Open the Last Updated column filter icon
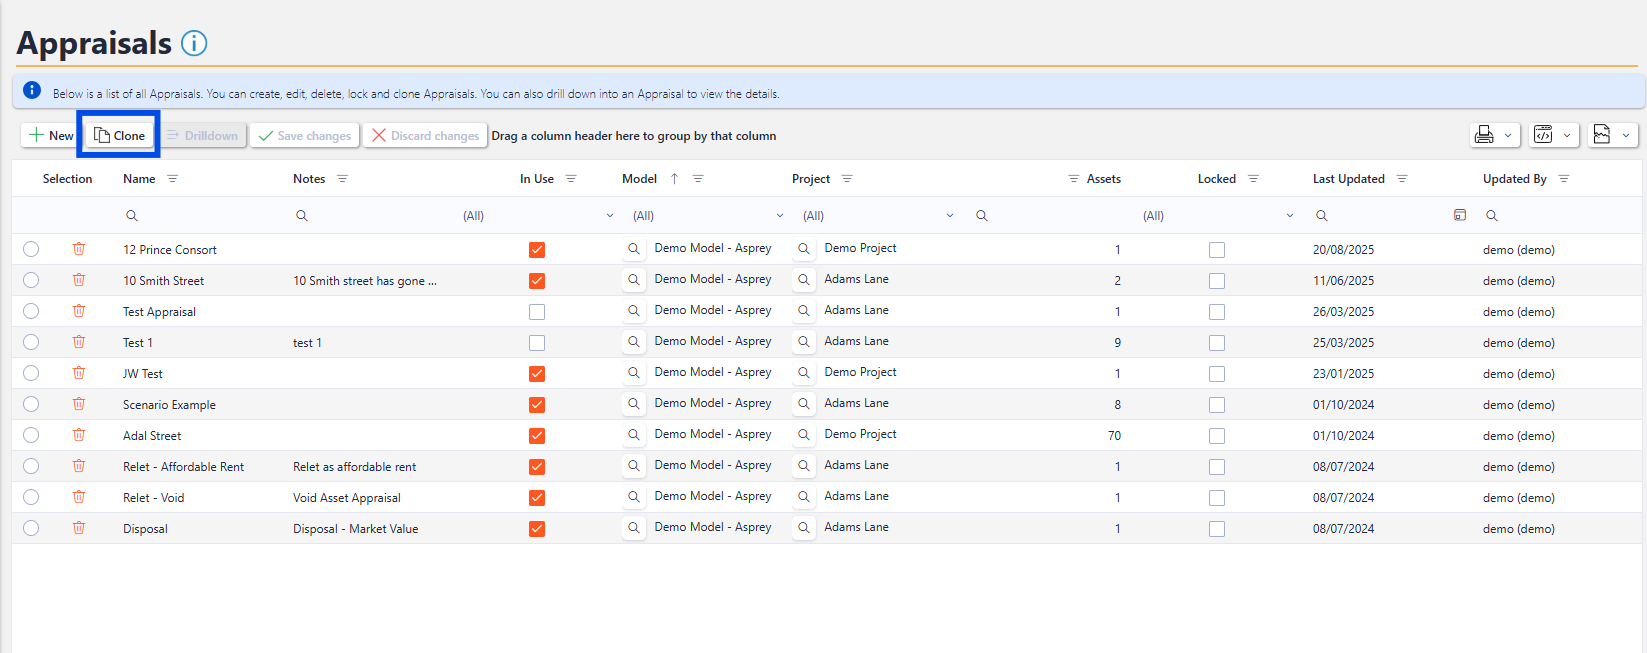This screenshot has height=653, width=1647. [1402, 179]
